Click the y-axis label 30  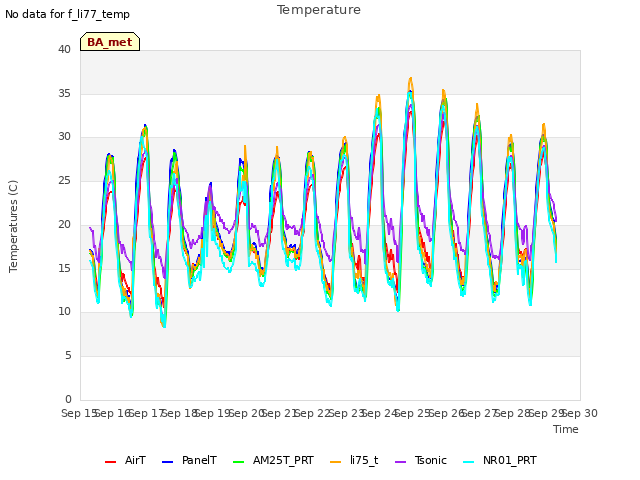[x=64, y=136]
